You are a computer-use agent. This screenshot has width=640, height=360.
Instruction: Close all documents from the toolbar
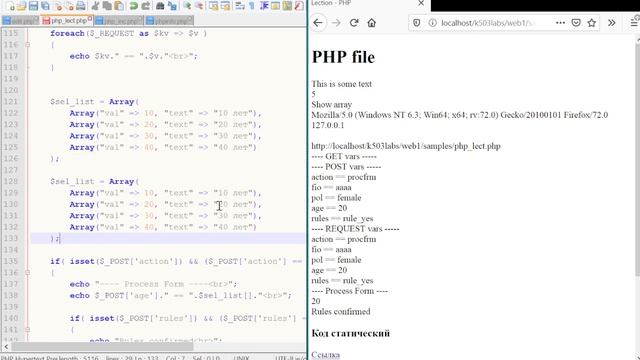(x=70, y=6)
